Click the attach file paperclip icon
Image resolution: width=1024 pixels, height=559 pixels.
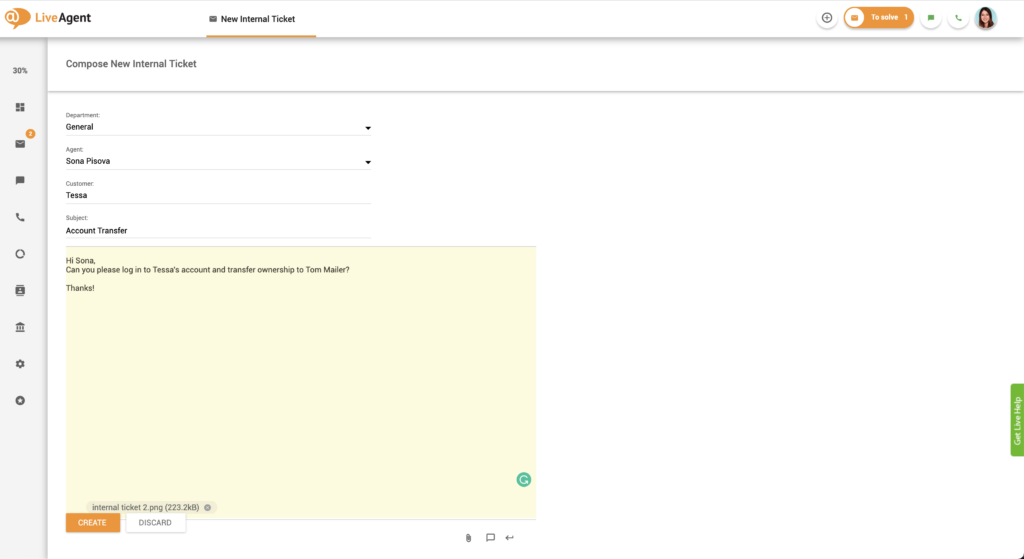point(468,538)
